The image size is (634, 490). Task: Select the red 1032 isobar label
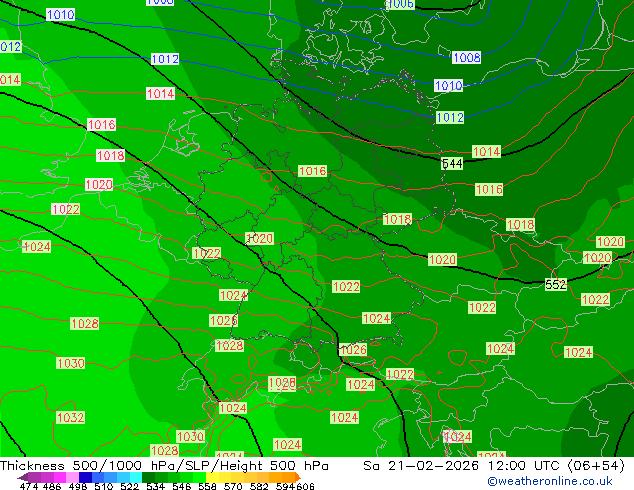[70, 417]
